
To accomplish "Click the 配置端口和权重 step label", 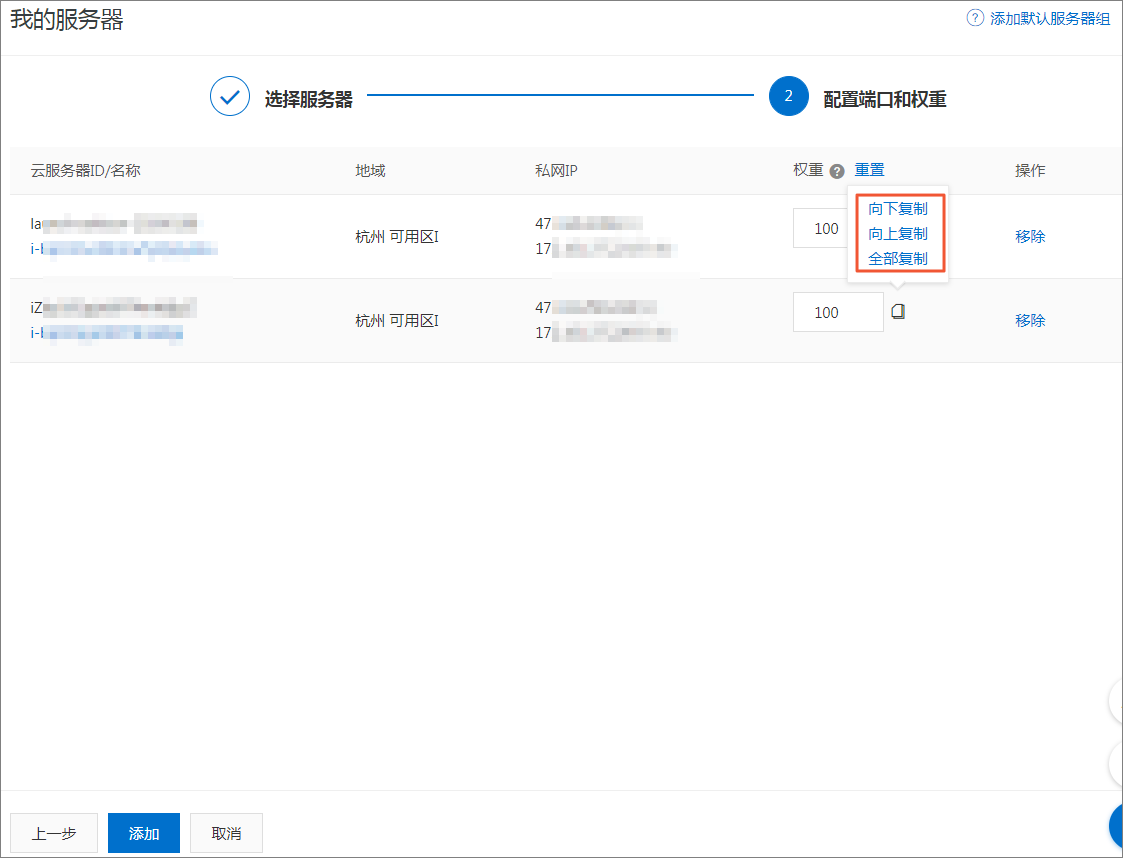I will coord(885,99).
